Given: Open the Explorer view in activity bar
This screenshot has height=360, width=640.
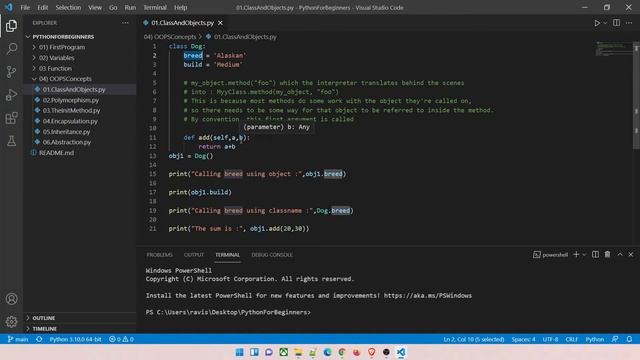Looking at the screenshot, I should pos(11,26).
